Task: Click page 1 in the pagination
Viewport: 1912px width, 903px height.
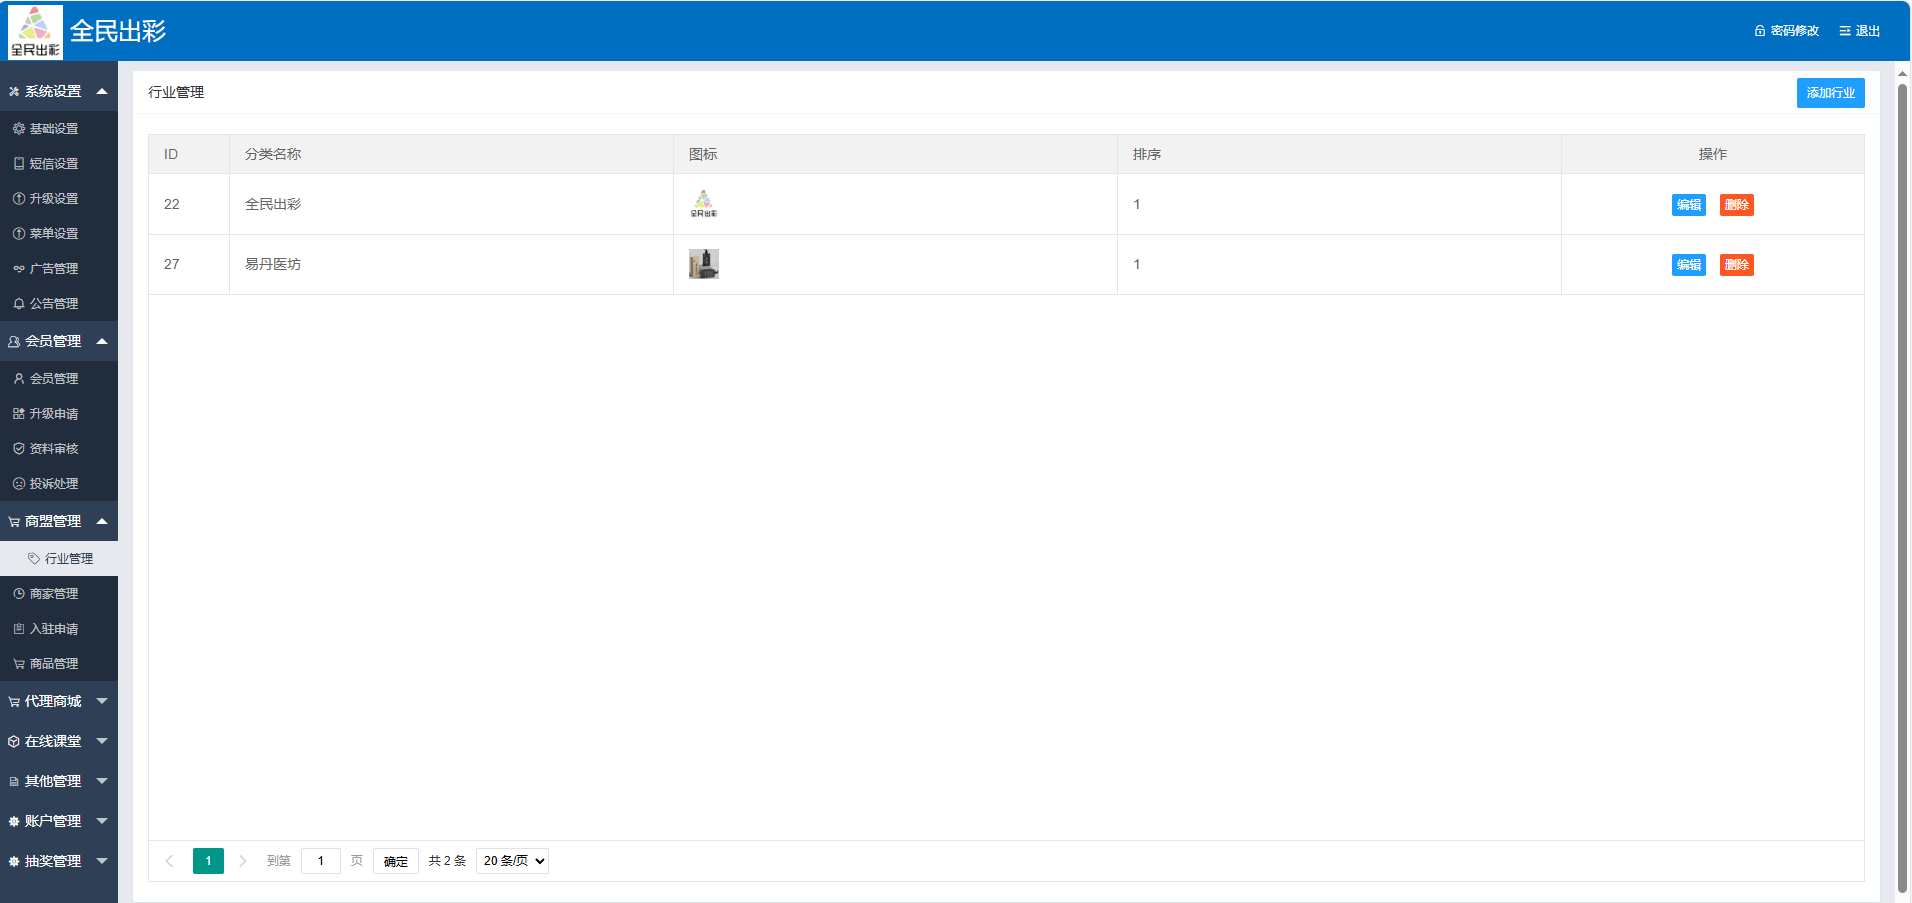Action: tap(208, 861)
